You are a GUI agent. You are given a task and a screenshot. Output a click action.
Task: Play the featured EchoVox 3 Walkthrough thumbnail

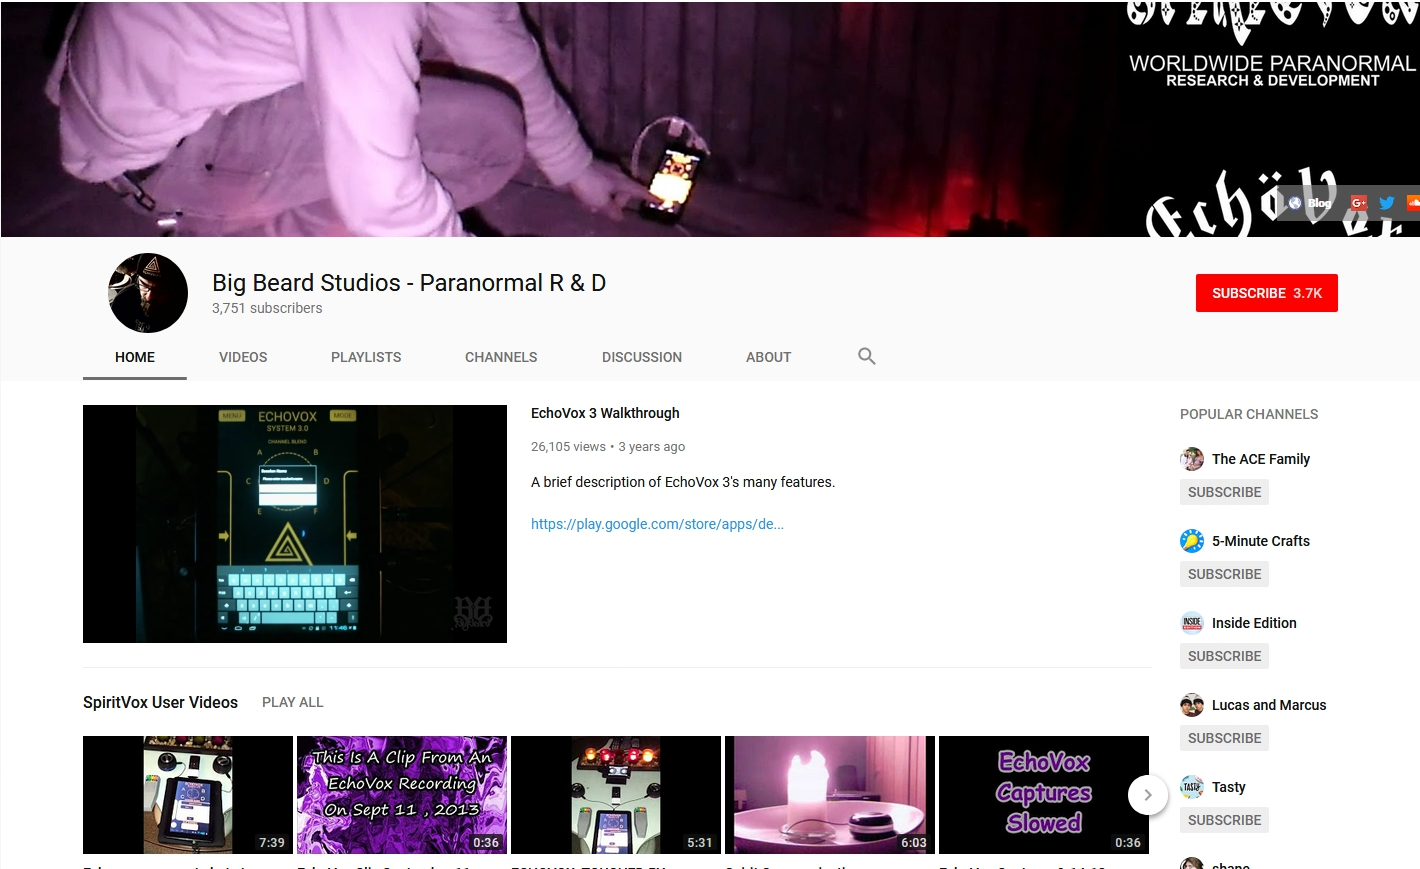click(295, 524)
